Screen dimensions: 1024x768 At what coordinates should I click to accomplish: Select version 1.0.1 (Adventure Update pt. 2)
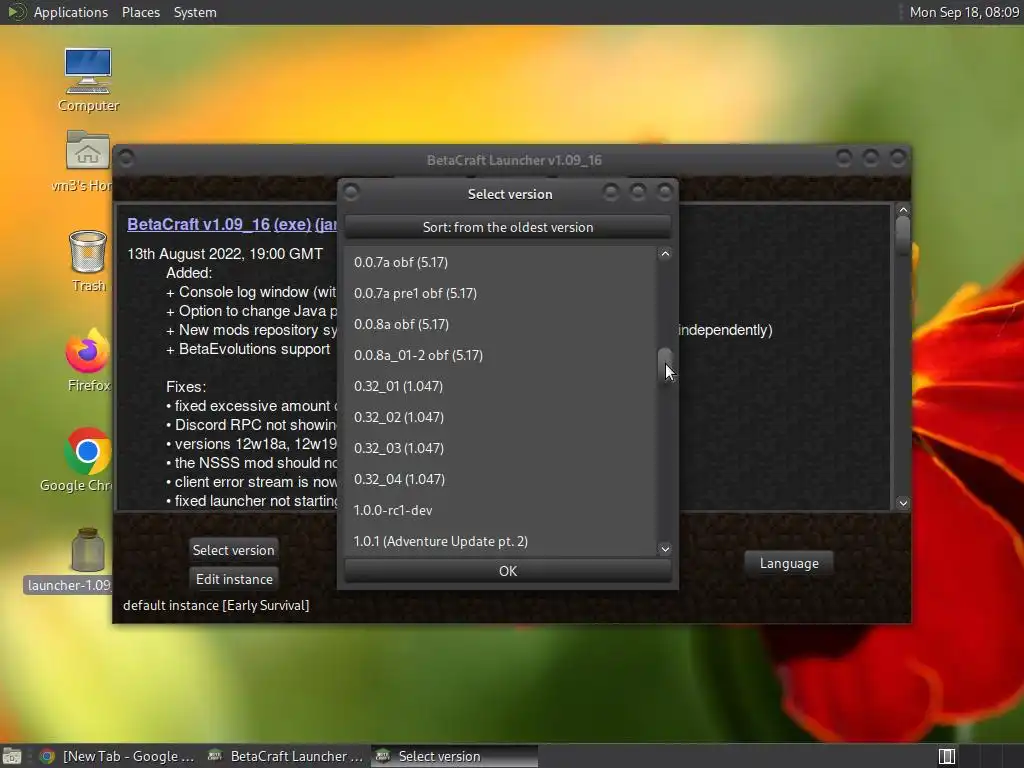[x=500, y=541]
